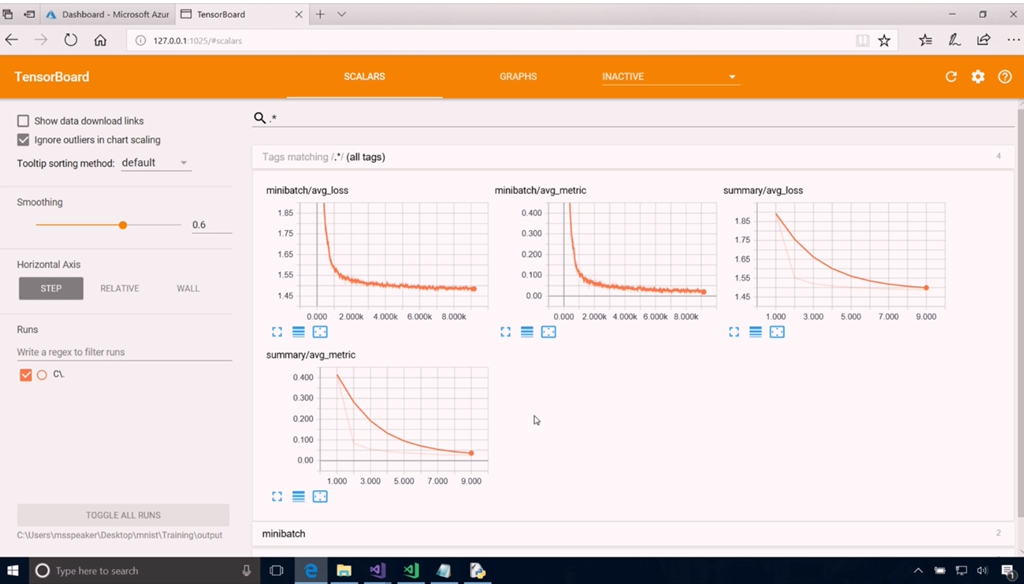Image resolution: width=1024 pixels, height=584 pixels.
Task: Enable Show data download links checkbox
Action: pyautogui.click(x=23, y=121)
